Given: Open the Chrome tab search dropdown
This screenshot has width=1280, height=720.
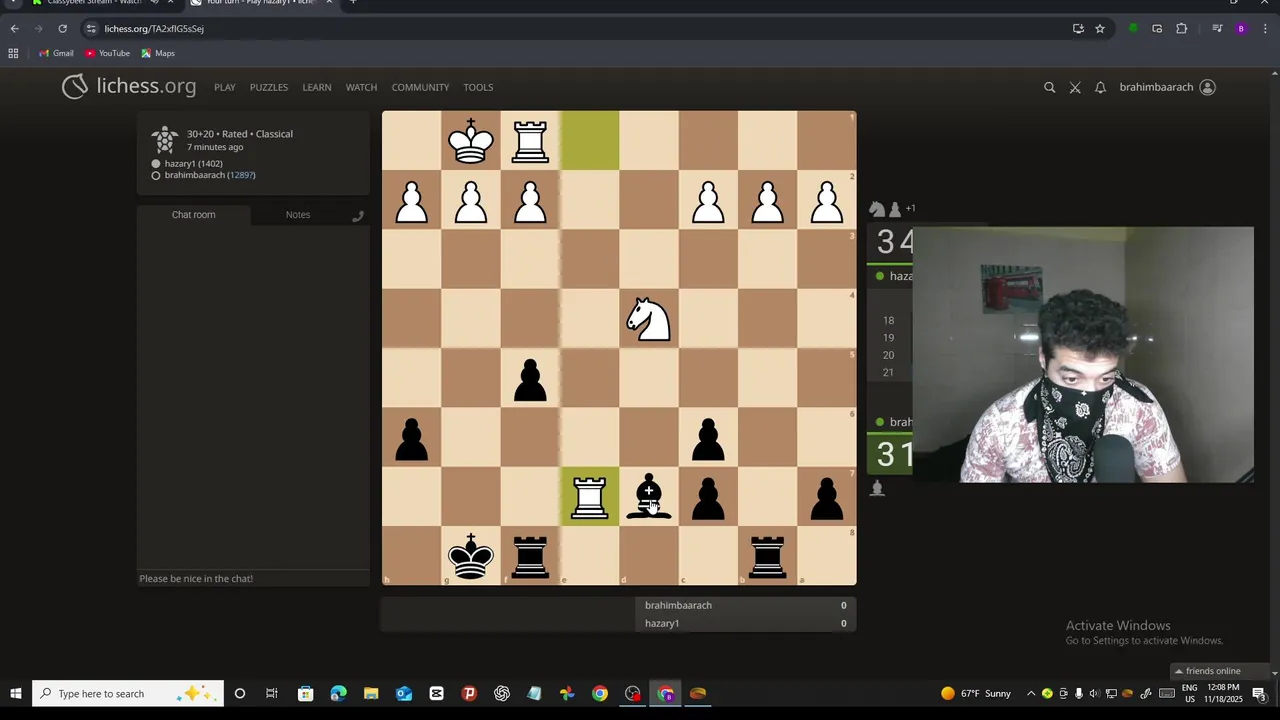Looking at the screenshot, I should click(x=14, y=3).
